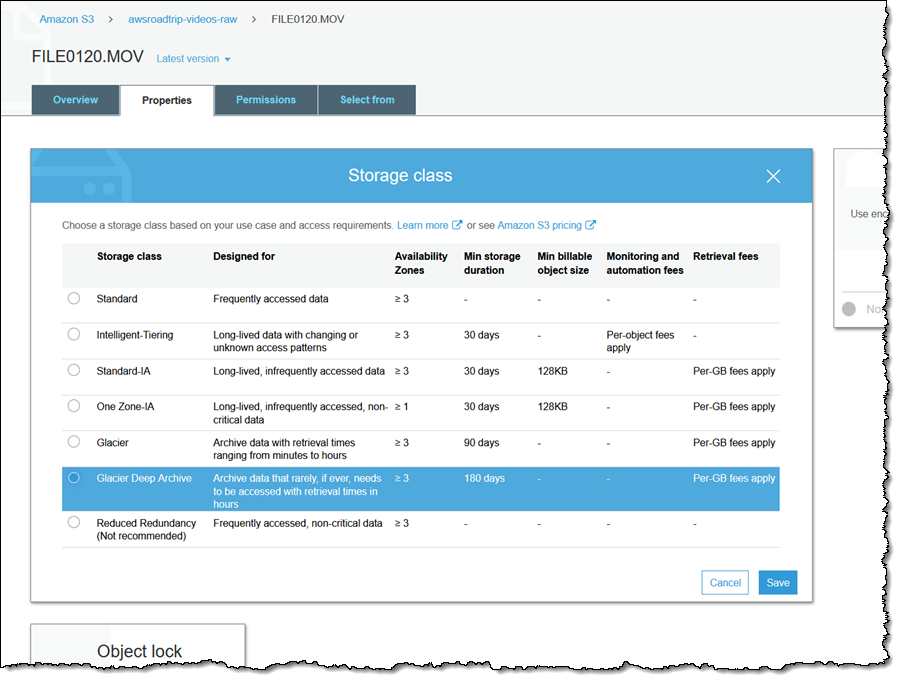The width and height of the screenshot is (900, 680).
Task: Close the Storage class dialog with X
Action: [x=773, y=176]
